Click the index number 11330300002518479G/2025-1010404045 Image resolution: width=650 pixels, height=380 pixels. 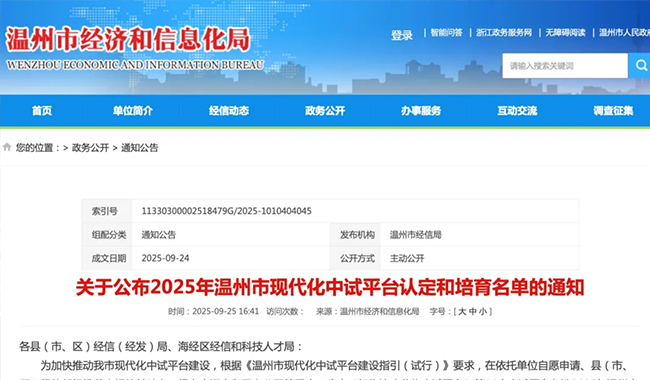click(226, 211)
